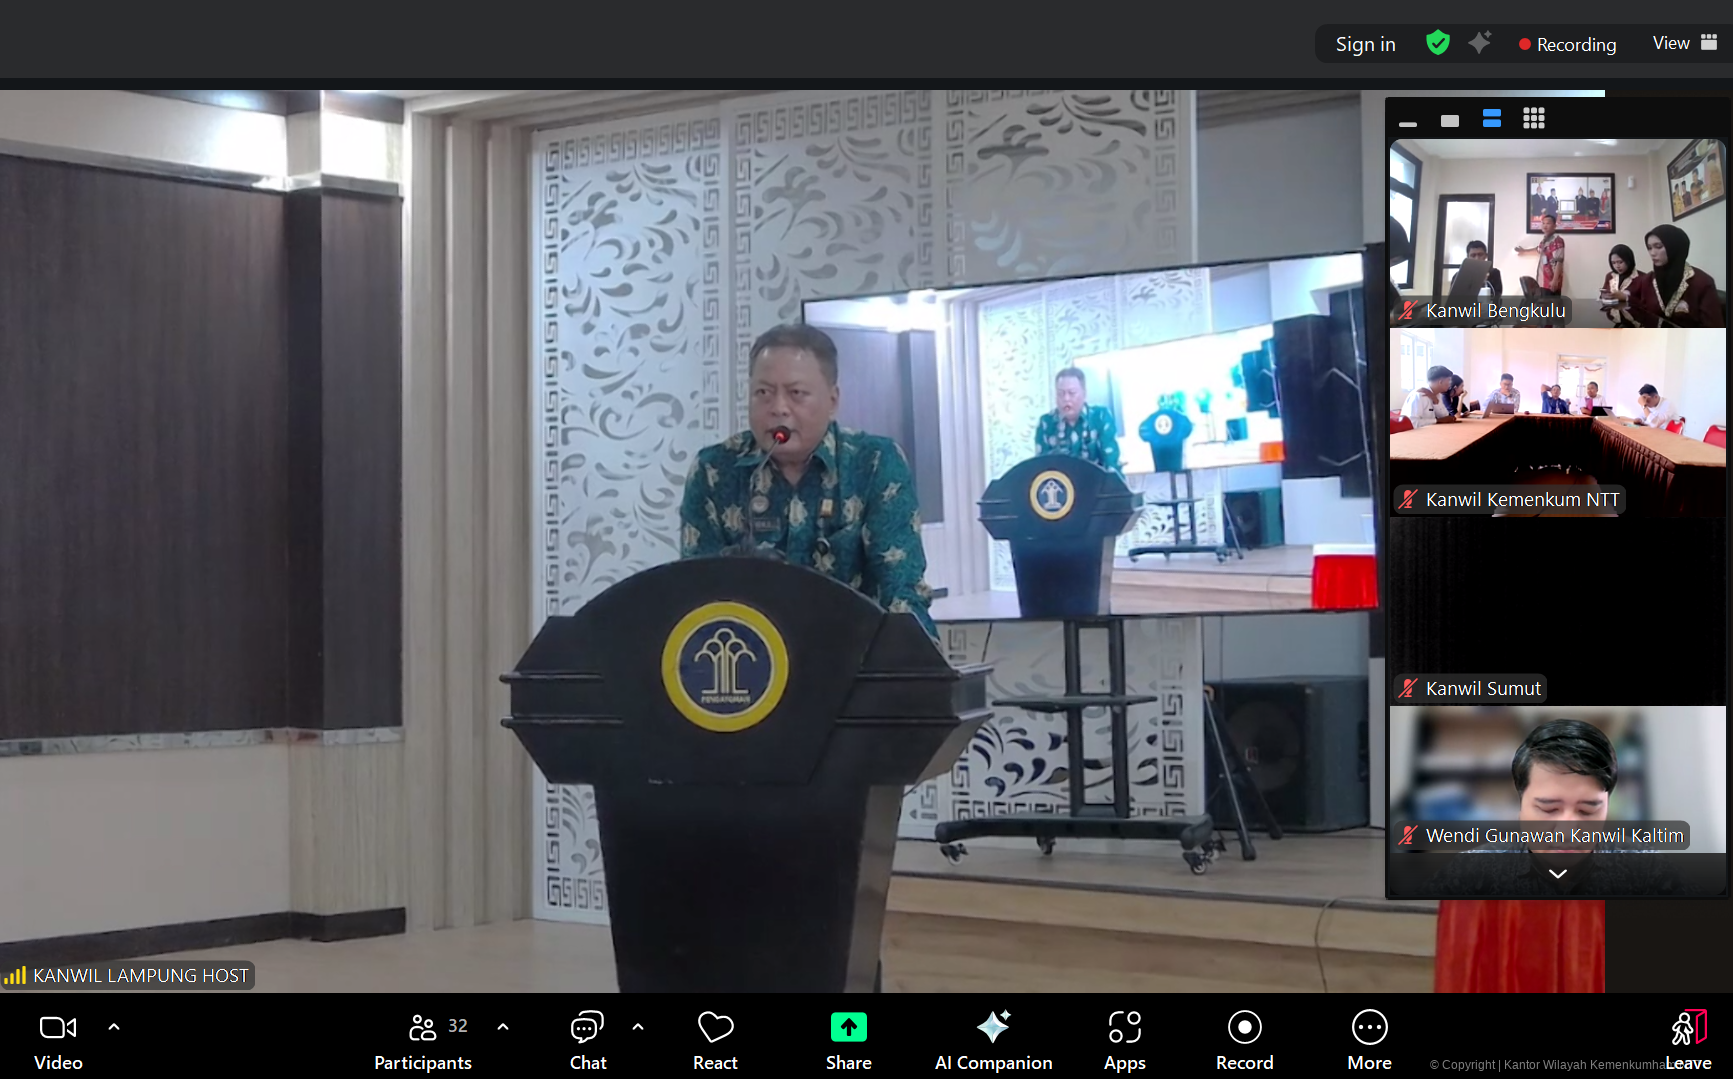Open AI Companion
The width and height of the screenshot is (1733, 1079).
993,1027
